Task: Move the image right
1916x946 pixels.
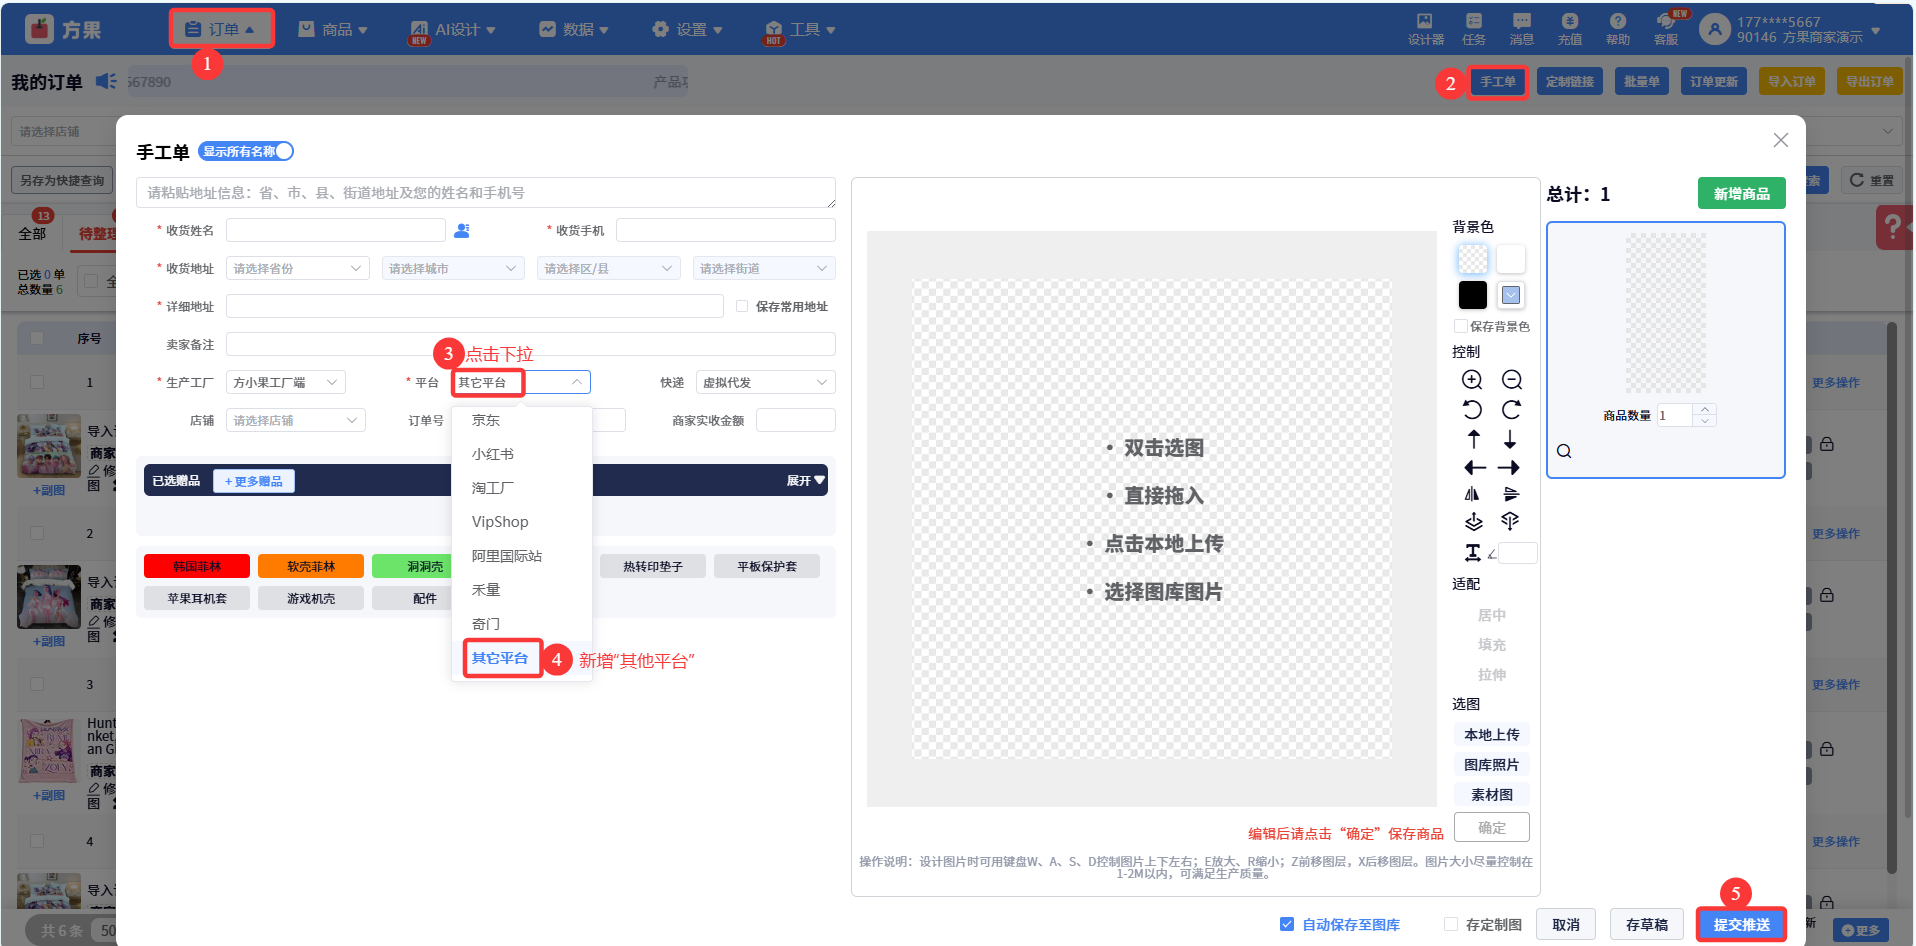Action: click(1509, 468)
